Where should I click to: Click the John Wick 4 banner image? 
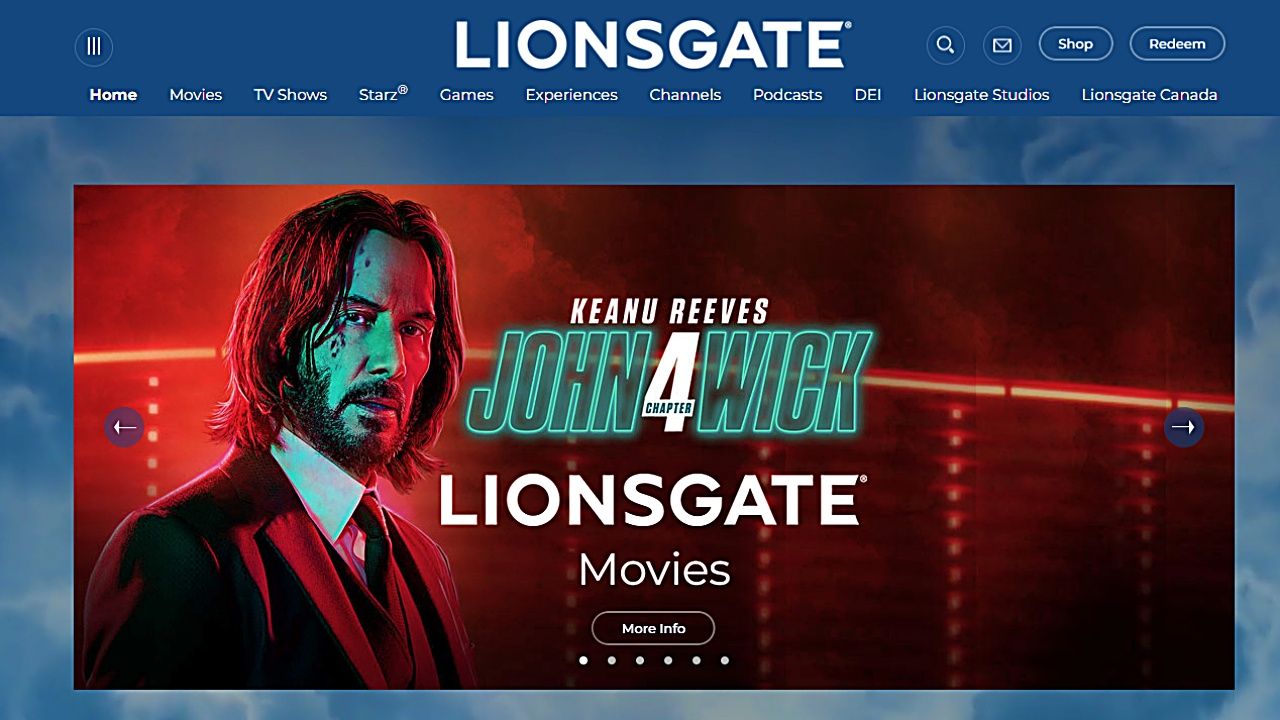(654, 437)
